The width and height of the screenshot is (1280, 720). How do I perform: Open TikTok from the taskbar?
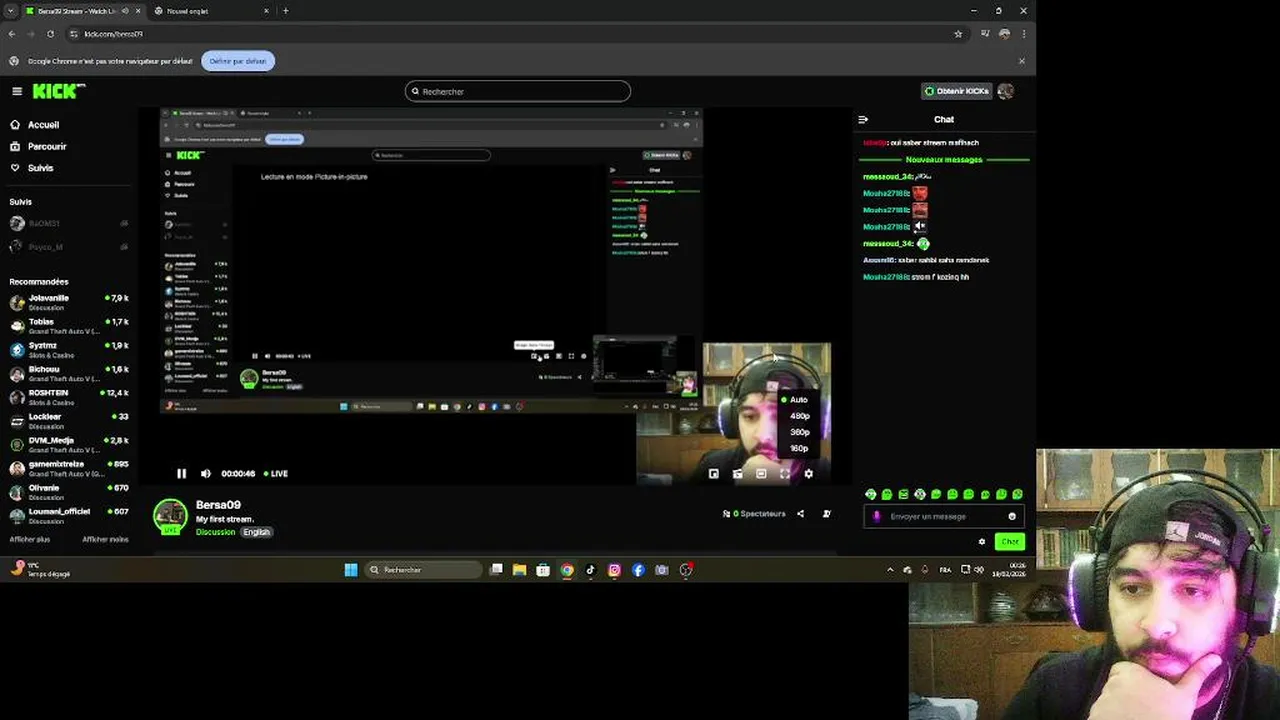590,570
